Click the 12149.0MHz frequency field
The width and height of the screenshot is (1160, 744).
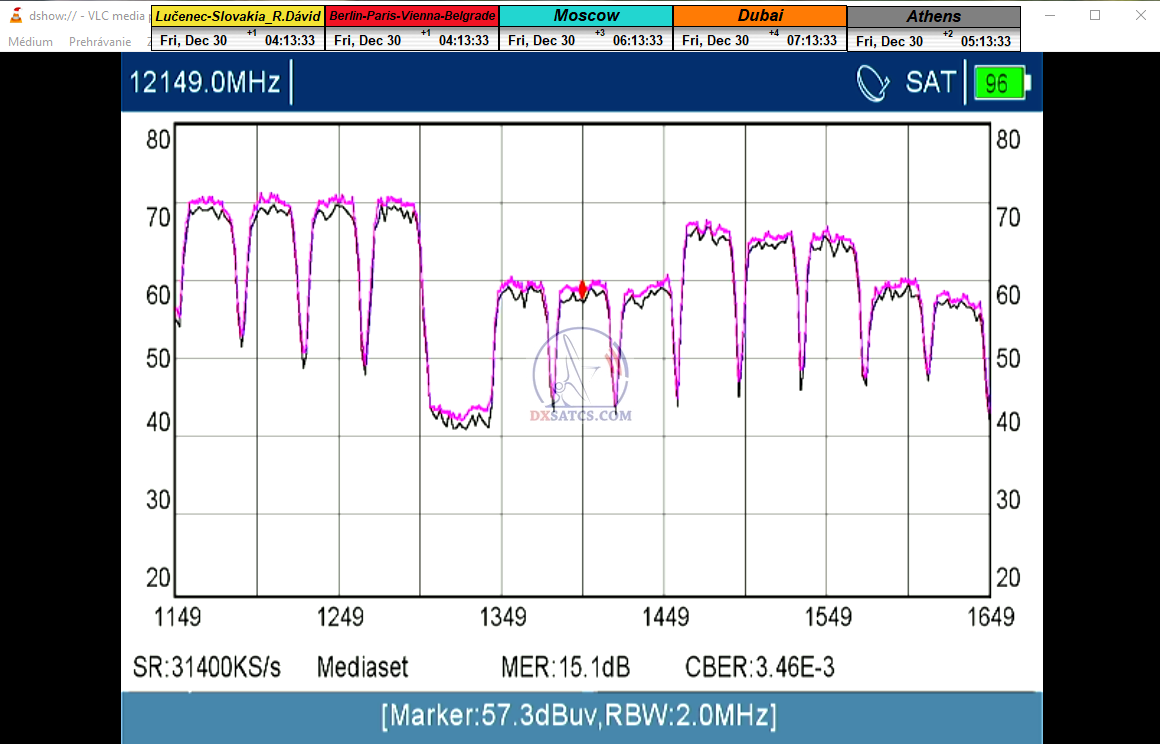(205, 82)
